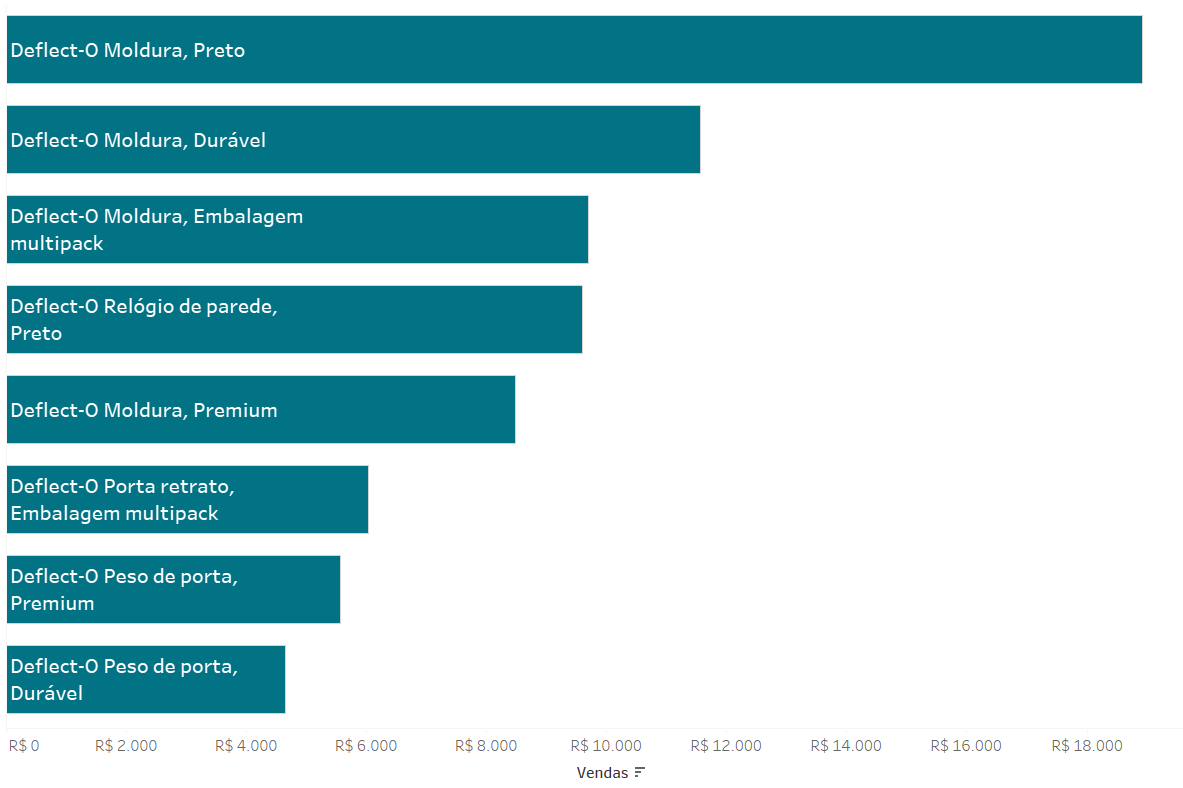This screenshot has width=1183, height=788.
Task: Click the R$ 6.000 axis label
Action: click(366, 746)
